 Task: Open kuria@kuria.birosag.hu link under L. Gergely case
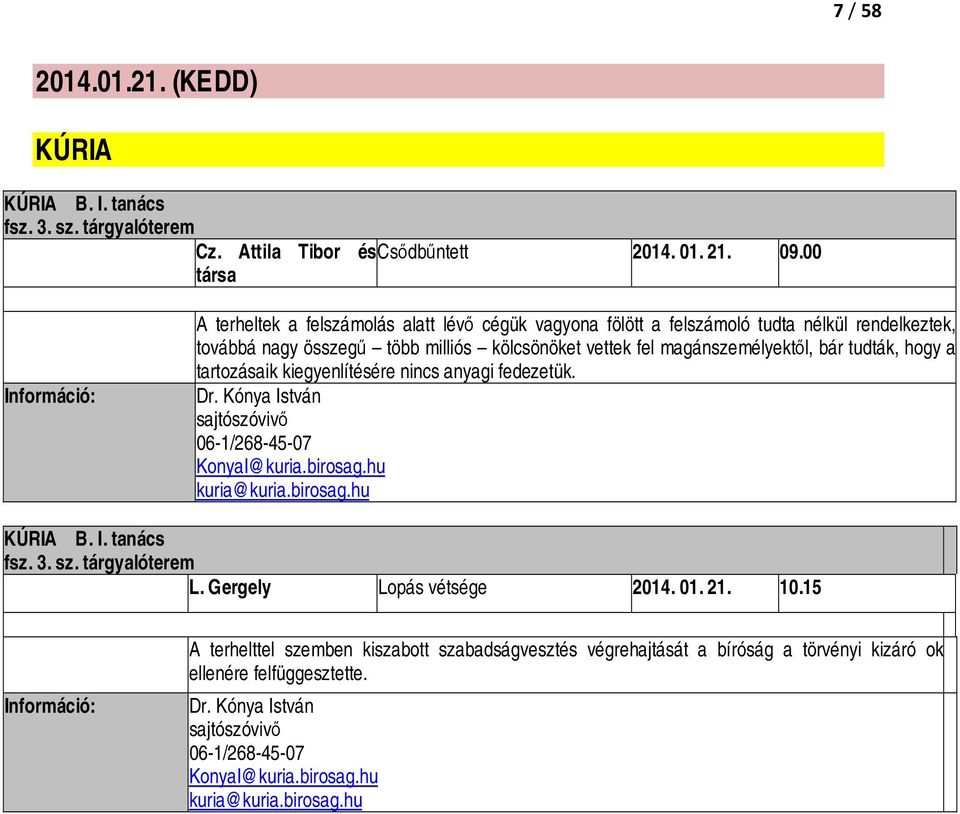tap(275, 800)
